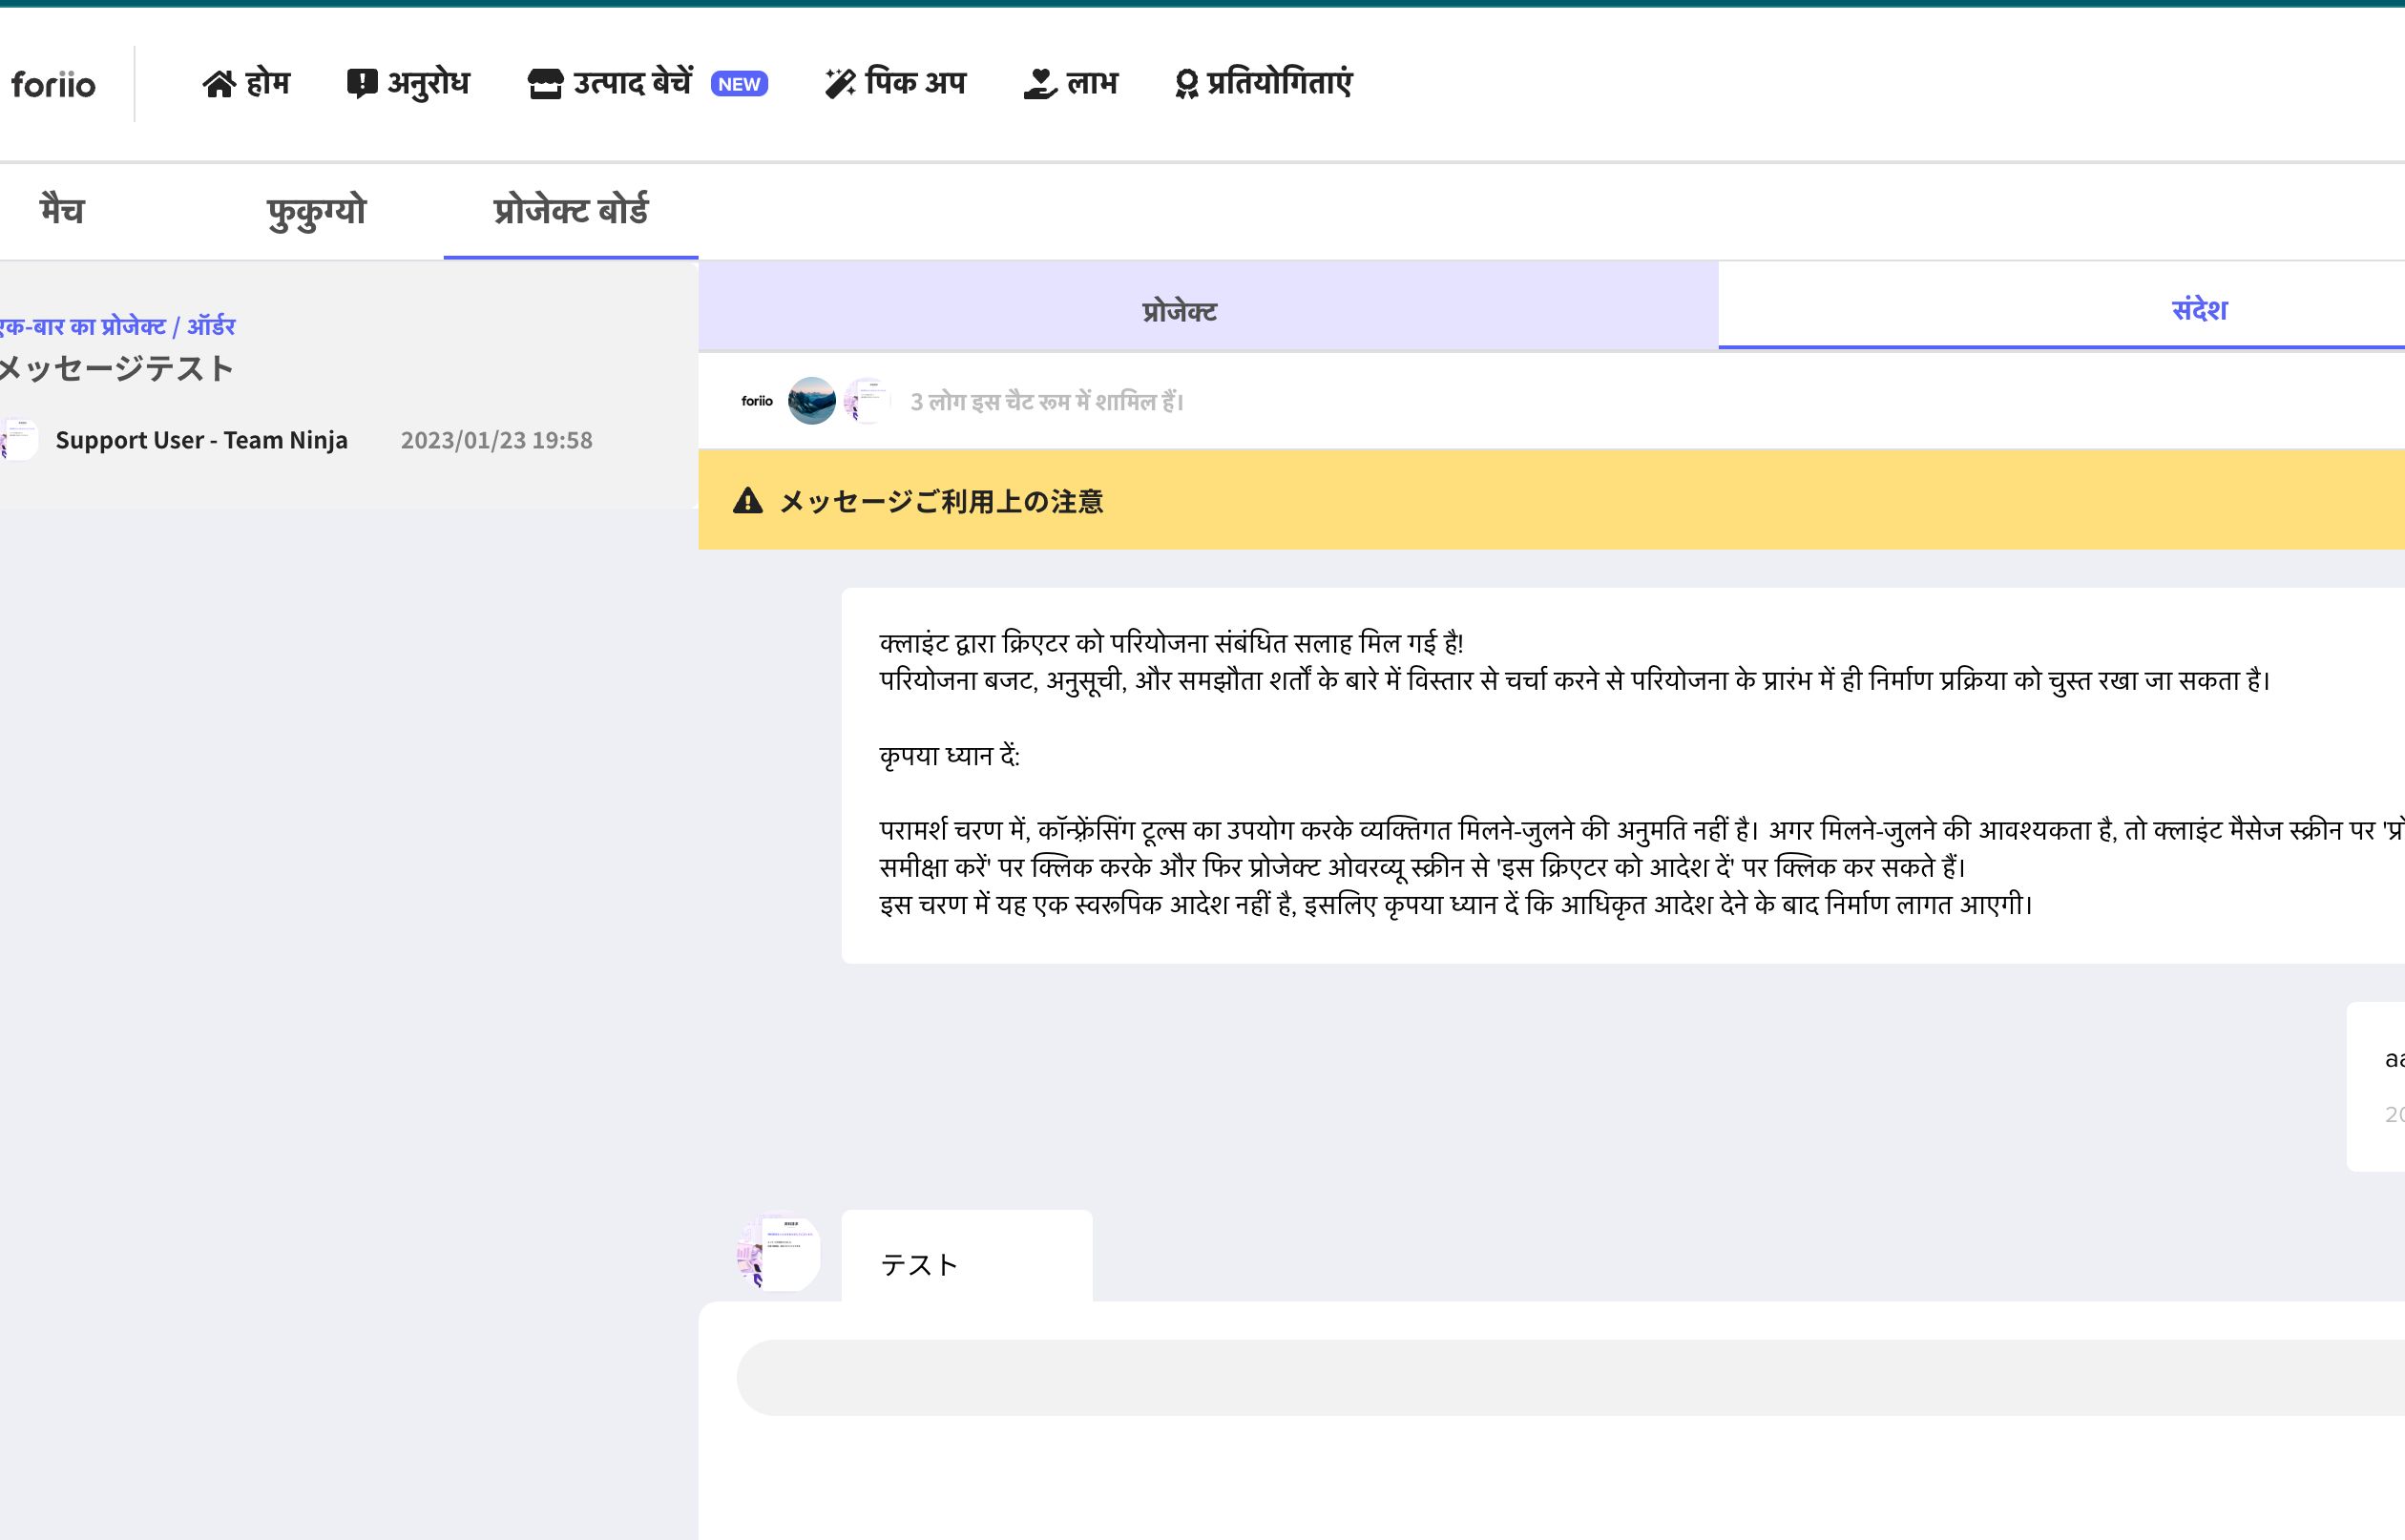Click the foriio logo
This screenshot has width=2405, height=1540.
[53, 84]
